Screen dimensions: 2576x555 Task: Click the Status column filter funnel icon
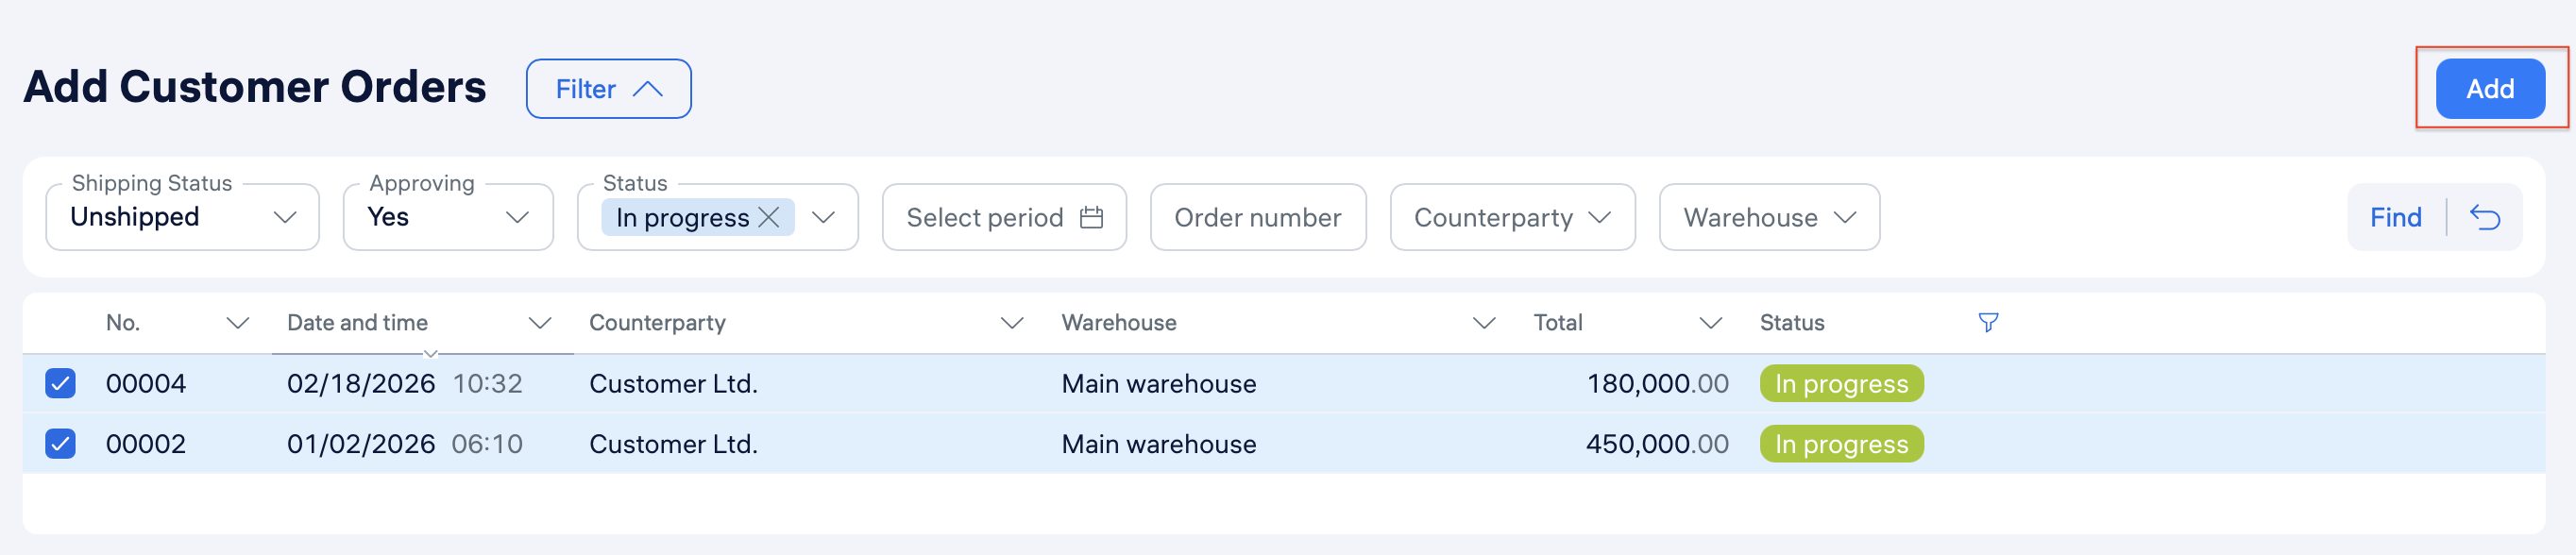1988,322
